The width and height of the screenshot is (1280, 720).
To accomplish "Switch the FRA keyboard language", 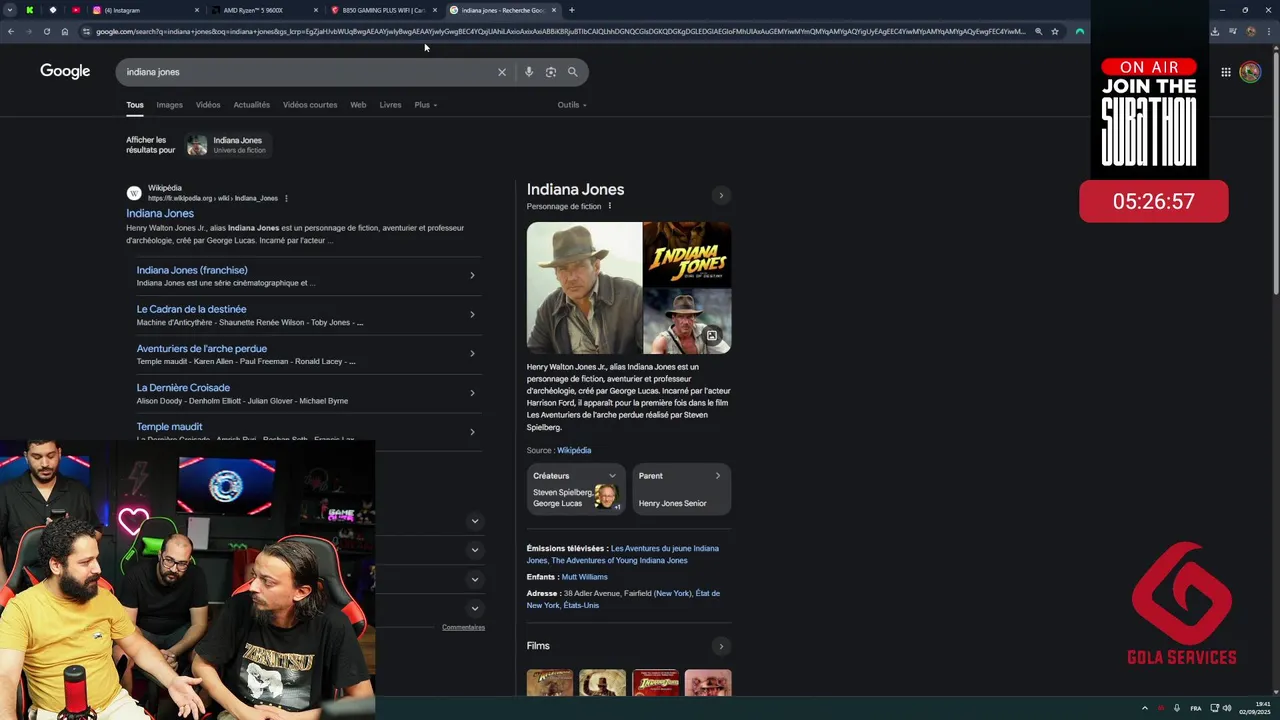I will (x=1195, y=708).
